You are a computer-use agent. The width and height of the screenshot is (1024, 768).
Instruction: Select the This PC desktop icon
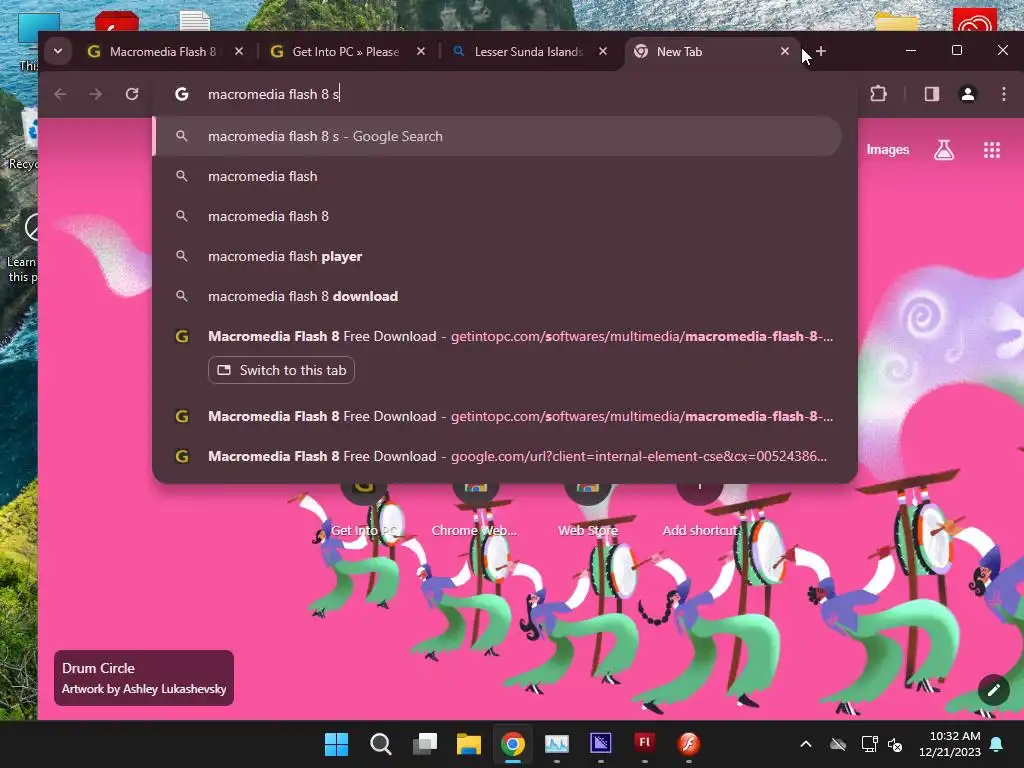[27, 40]
